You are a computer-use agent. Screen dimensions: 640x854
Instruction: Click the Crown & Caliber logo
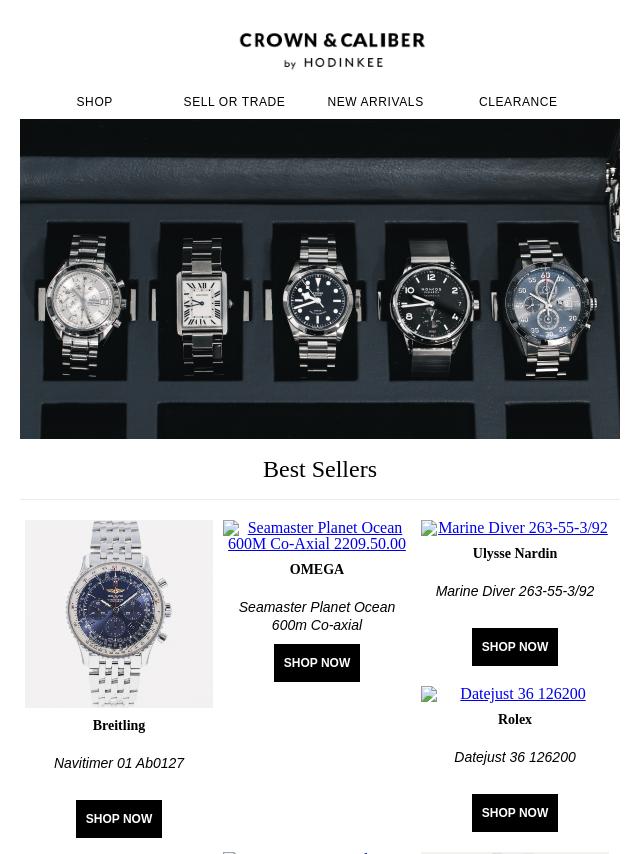coord(332,50)
